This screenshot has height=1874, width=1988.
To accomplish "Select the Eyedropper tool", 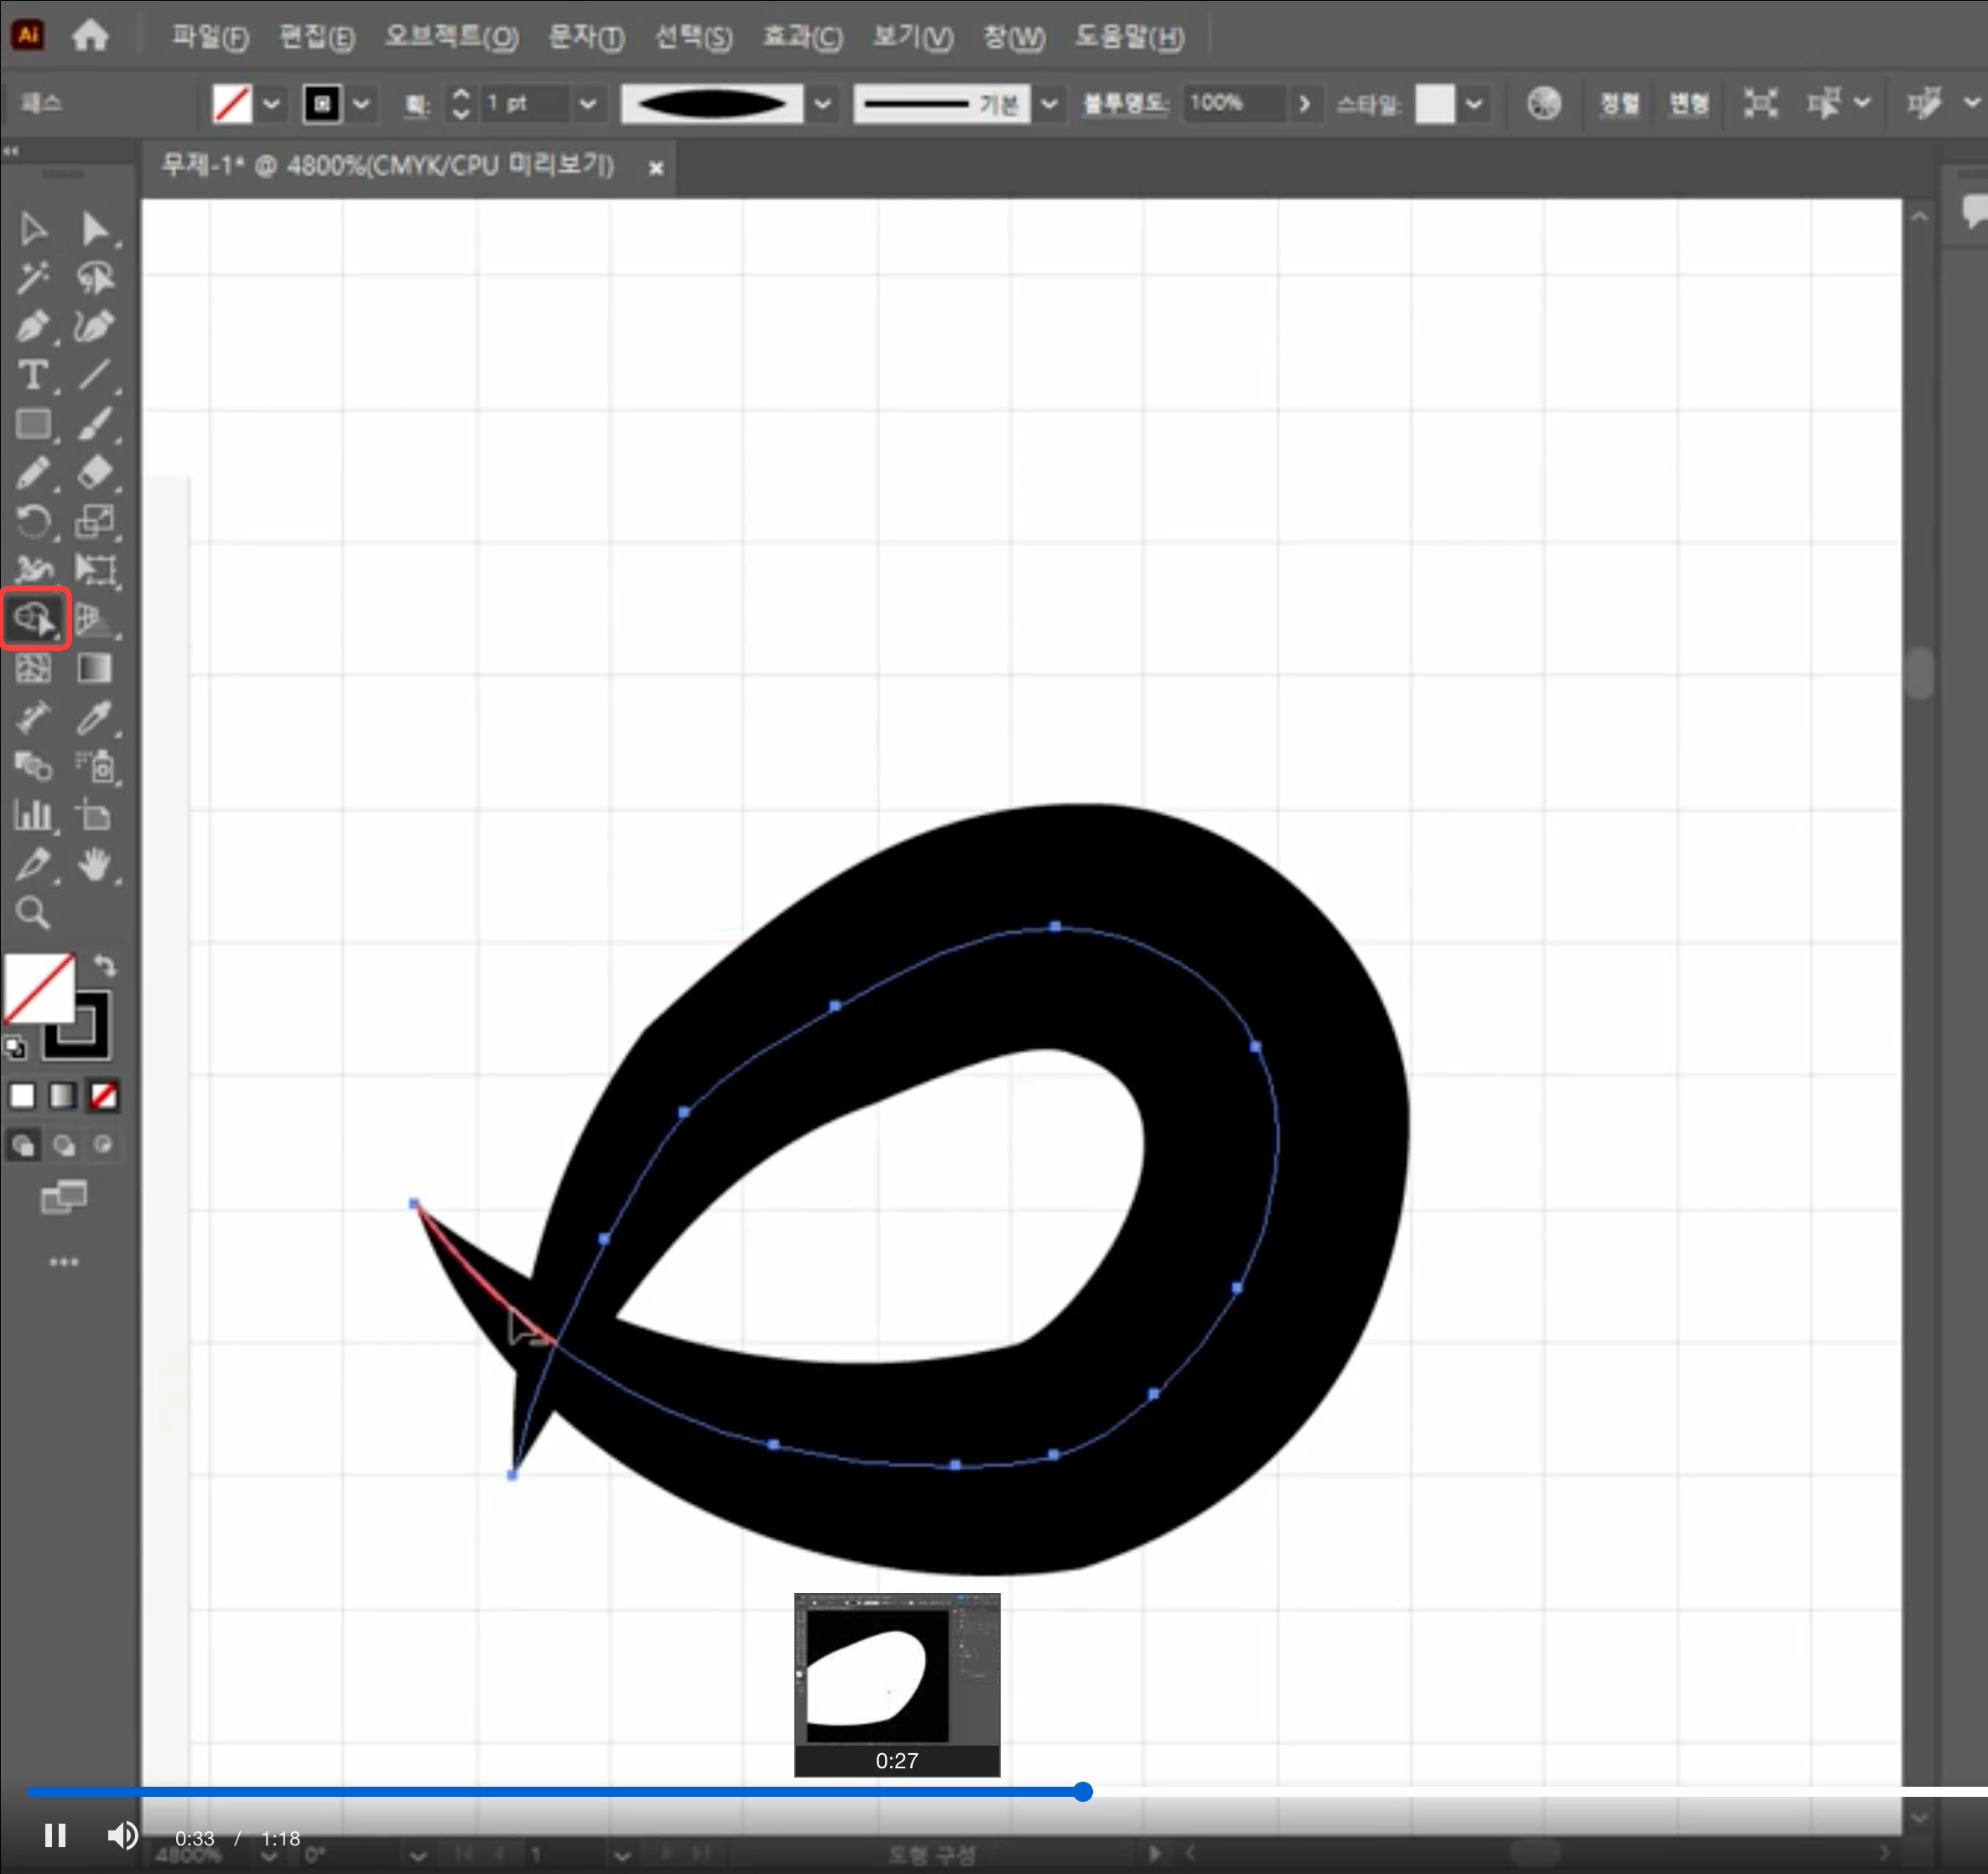I will 94,717.
